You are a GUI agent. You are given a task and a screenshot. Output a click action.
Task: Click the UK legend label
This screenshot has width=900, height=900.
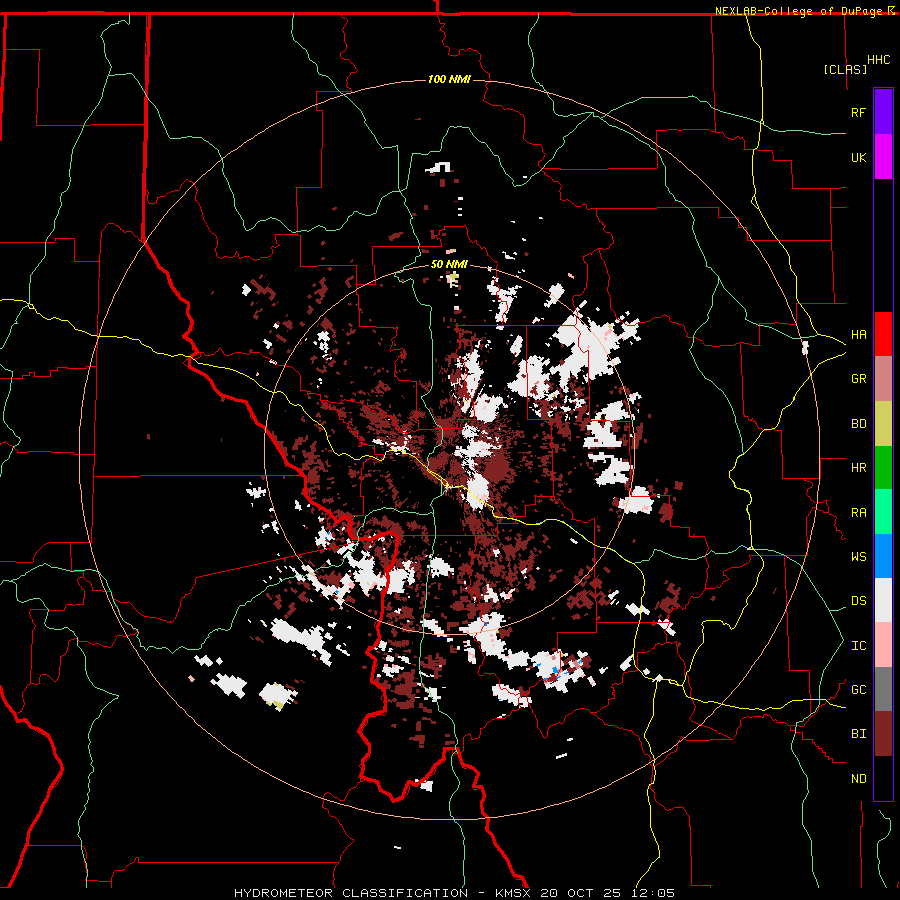[858, 157]
